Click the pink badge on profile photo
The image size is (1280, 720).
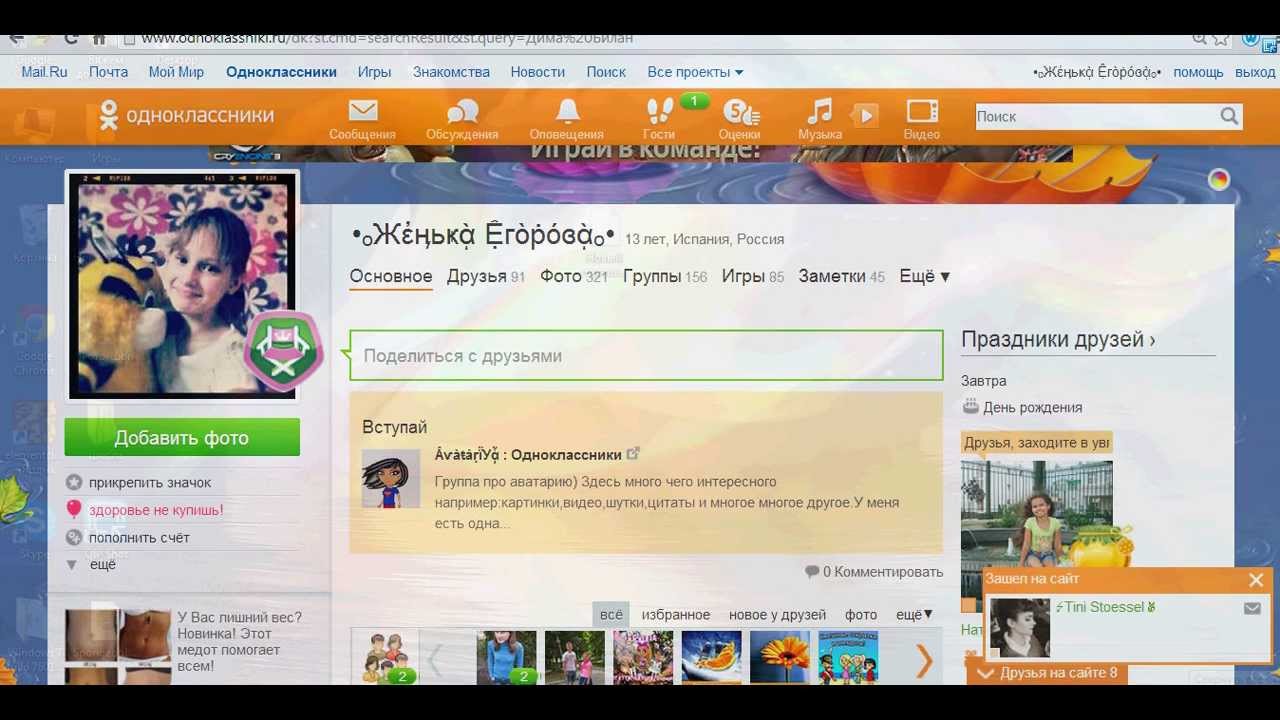click(x=283, y=351)
